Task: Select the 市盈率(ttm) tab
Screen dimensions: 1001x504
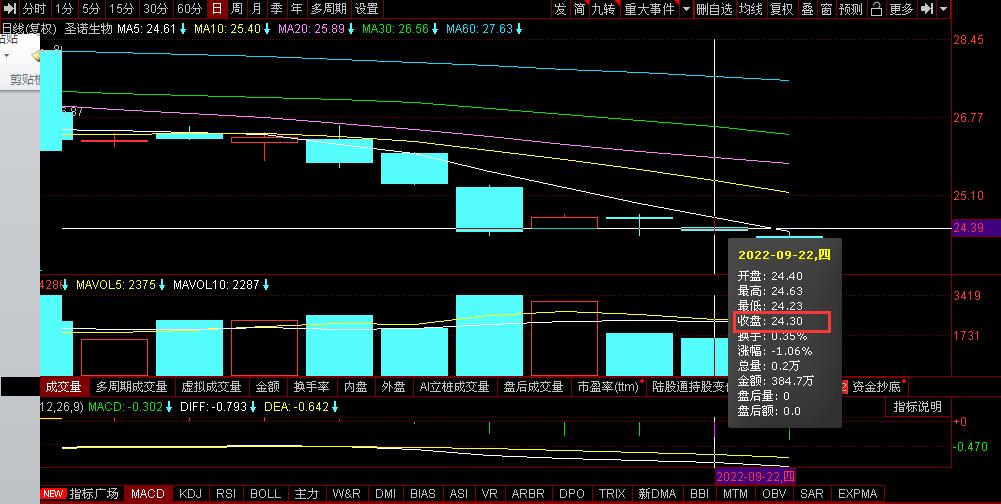Action: pyautogui.click(x=609, y=386)
